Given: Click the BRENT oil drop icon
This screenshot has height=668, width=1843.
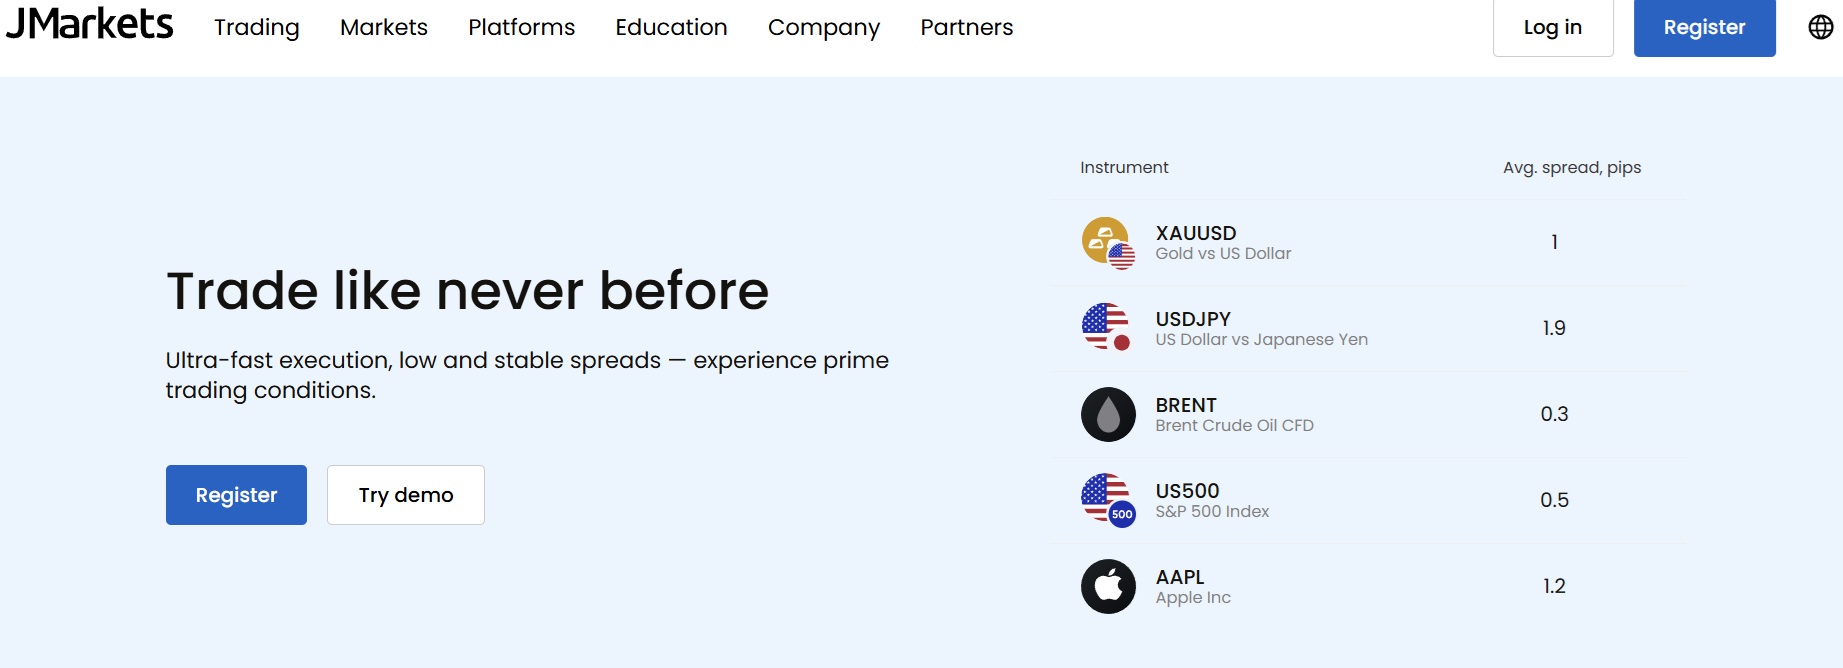Looking at the screenshot, I should [x=1108, y=414].
